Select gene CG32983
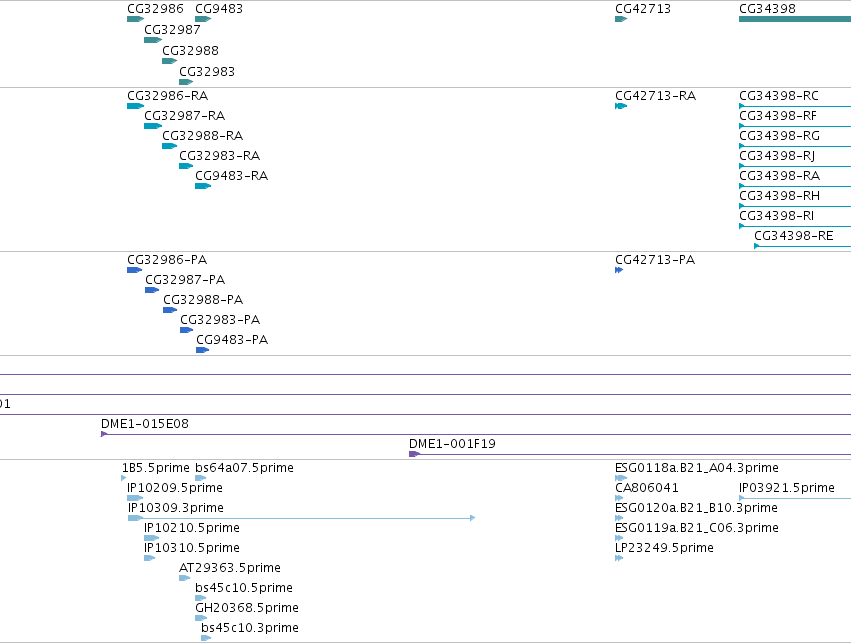This screenshot has height=643, width=851. (x=186, y=82)
